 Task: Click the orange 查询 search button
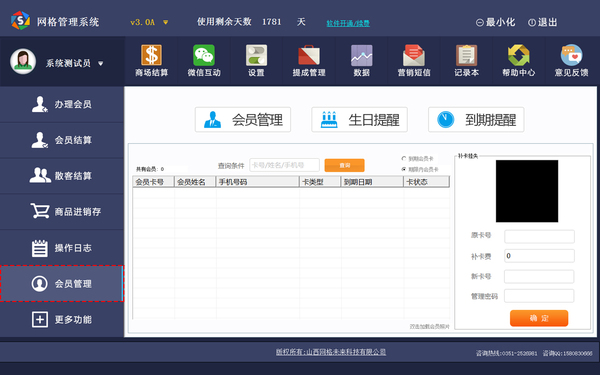(x=344, y=165)
